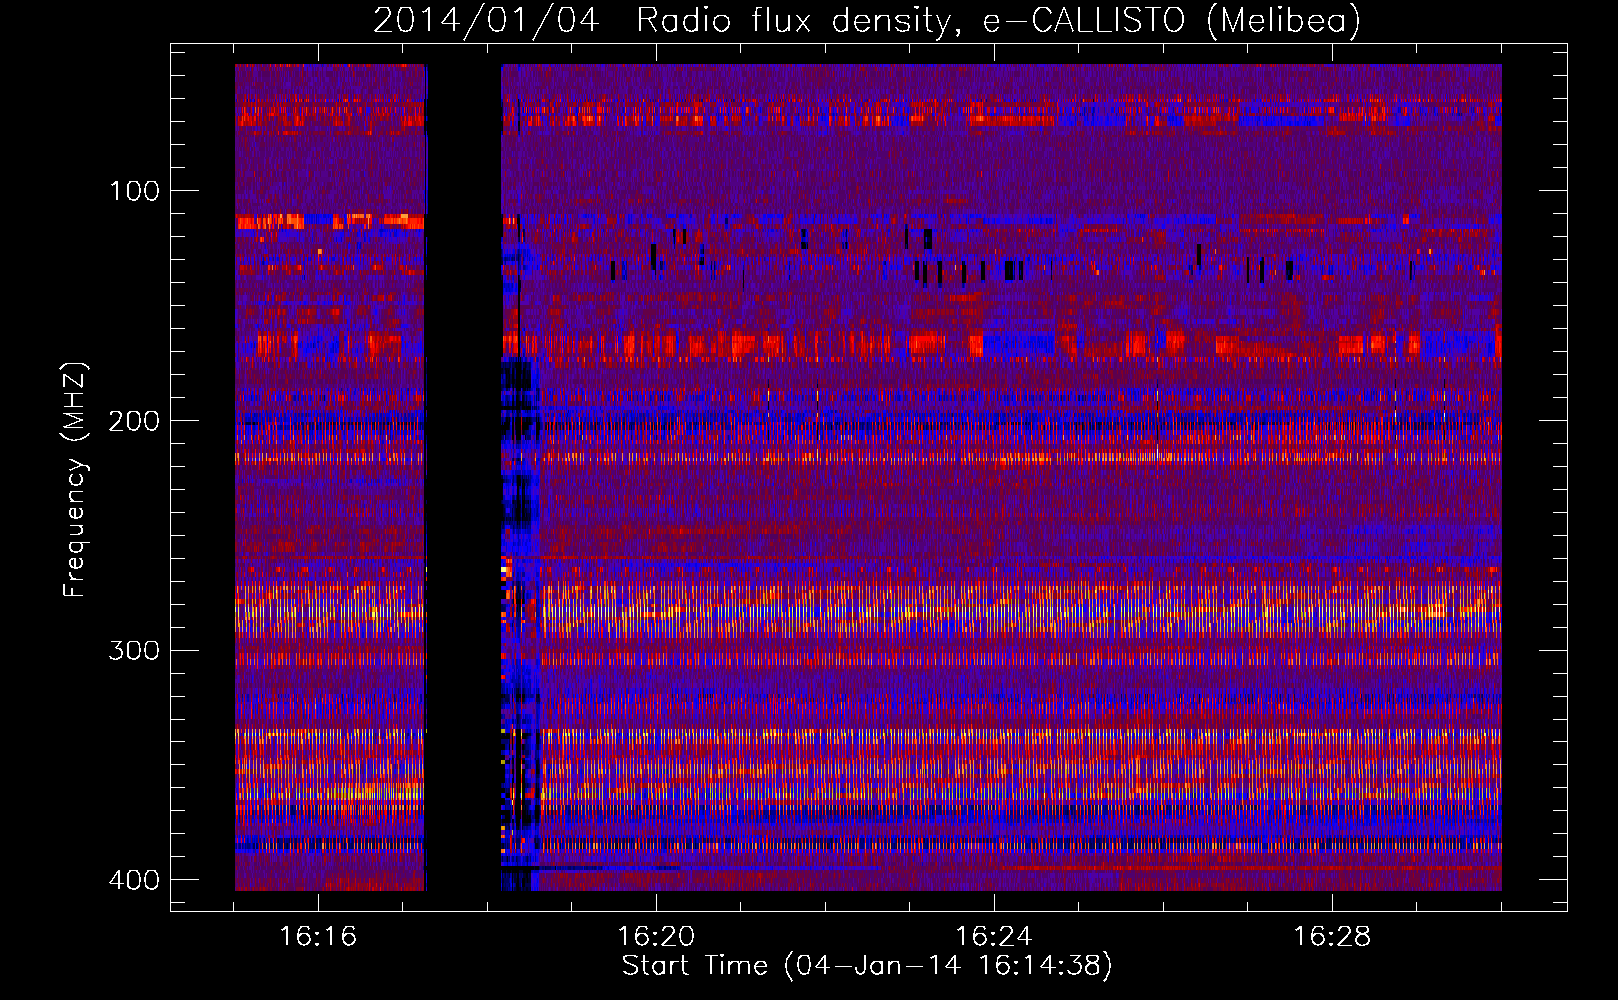The image size is (1618, 1000).
Task: Click the '16:24' time tick label
Action: [994, 937]
